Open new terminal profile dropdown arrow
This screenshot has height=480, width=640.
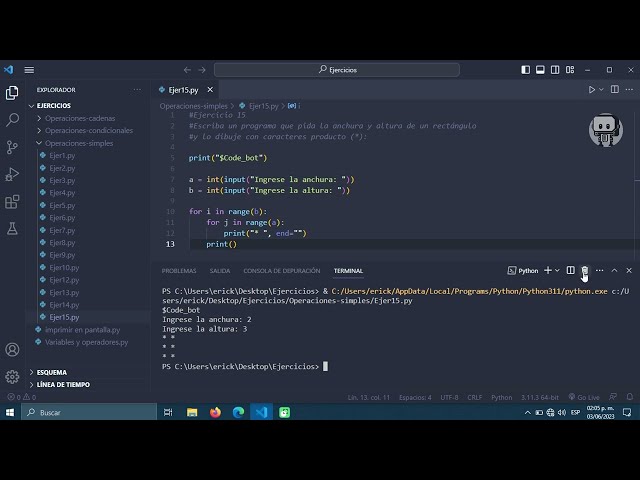(x=557, y=270)
